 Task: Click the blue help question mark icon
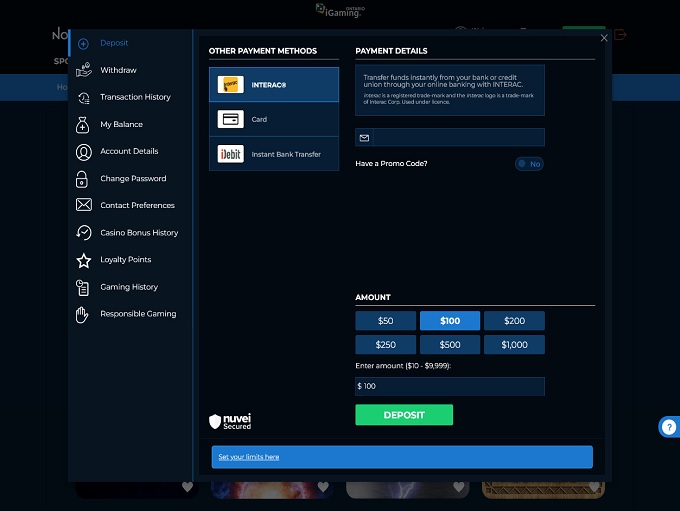pyautogui.click(x=669, y=427)
